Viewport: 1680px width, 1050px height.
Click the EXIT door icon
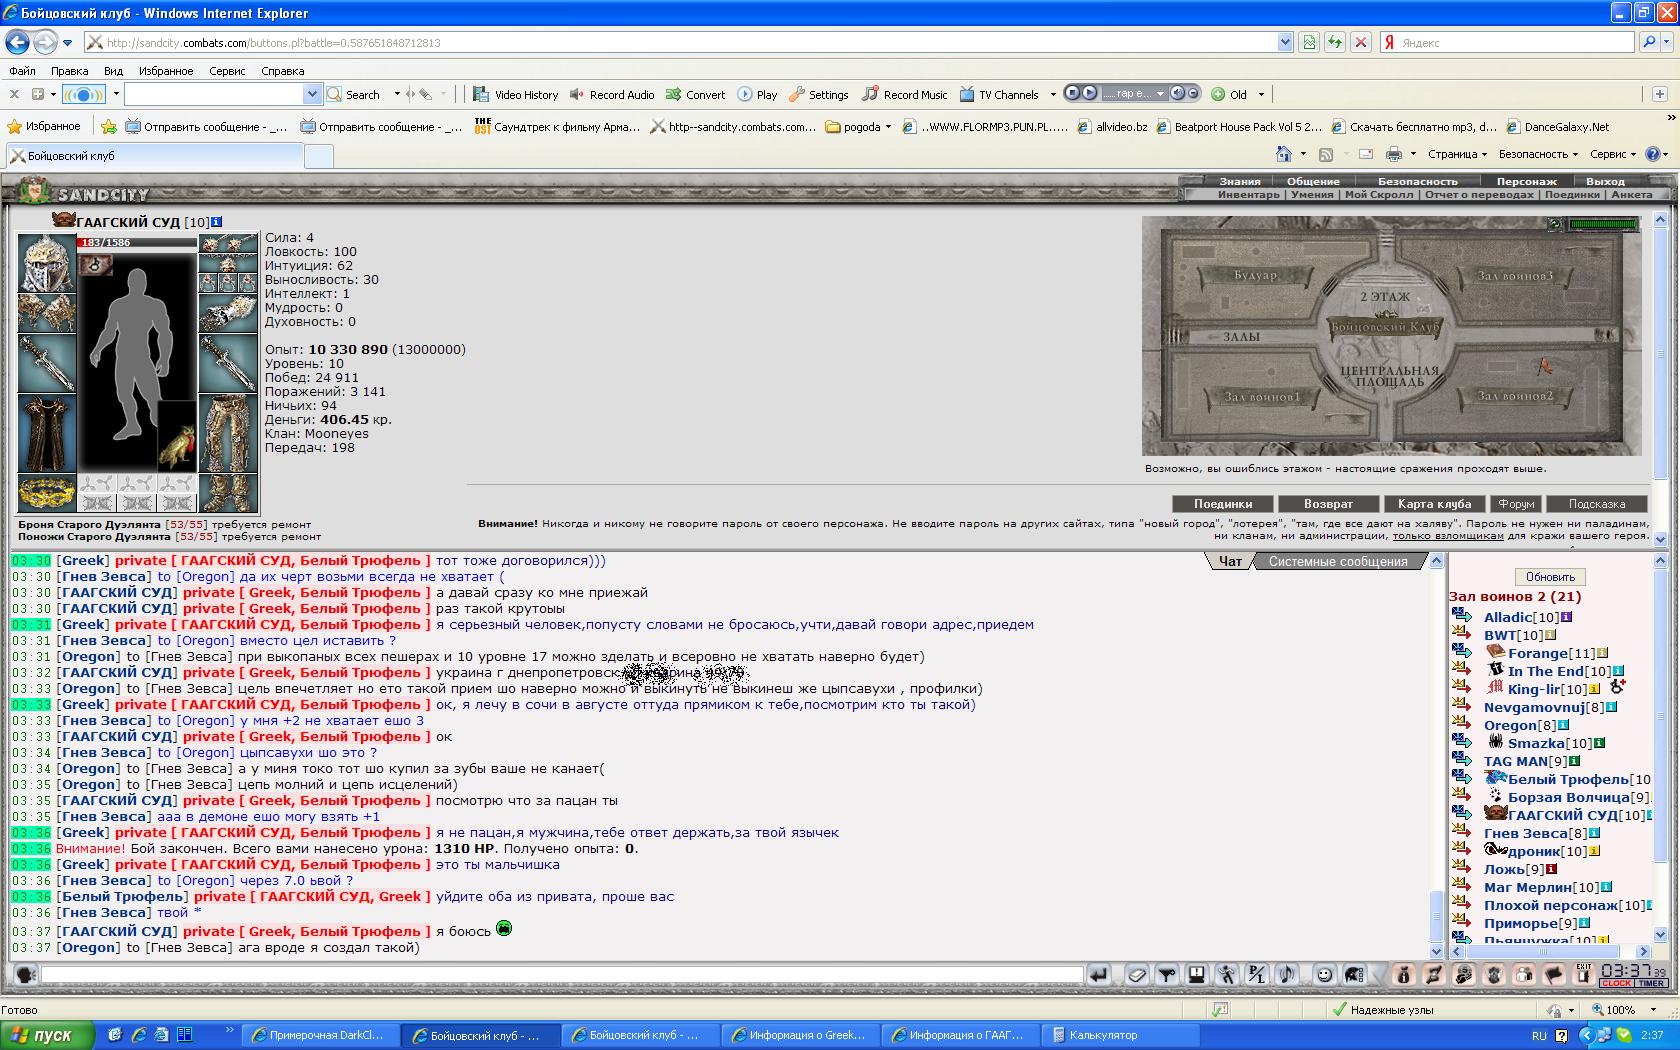[1583, 974]
